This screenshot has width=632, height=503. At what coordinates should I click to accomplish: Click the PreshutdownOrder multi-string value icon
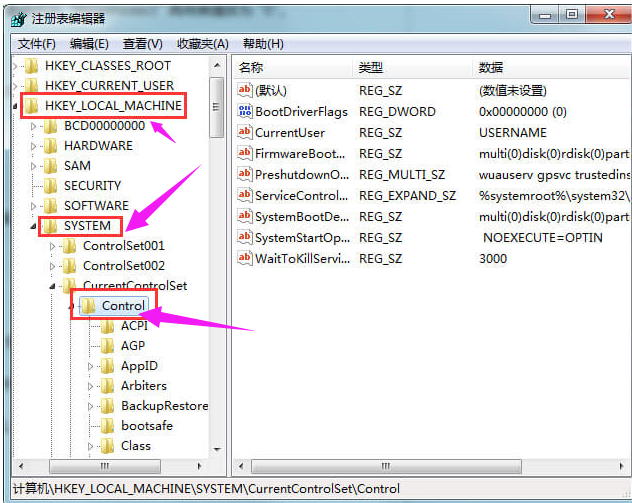[x=245, y=174]
